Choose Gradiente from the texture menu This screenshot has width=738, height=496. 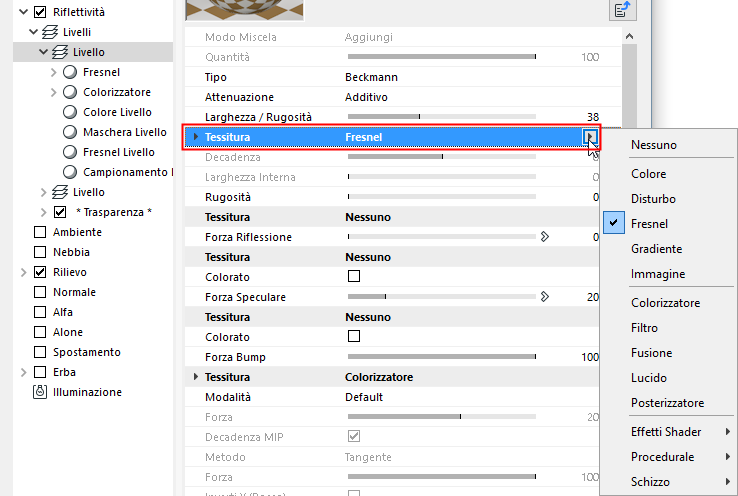(x=656, y=249)
